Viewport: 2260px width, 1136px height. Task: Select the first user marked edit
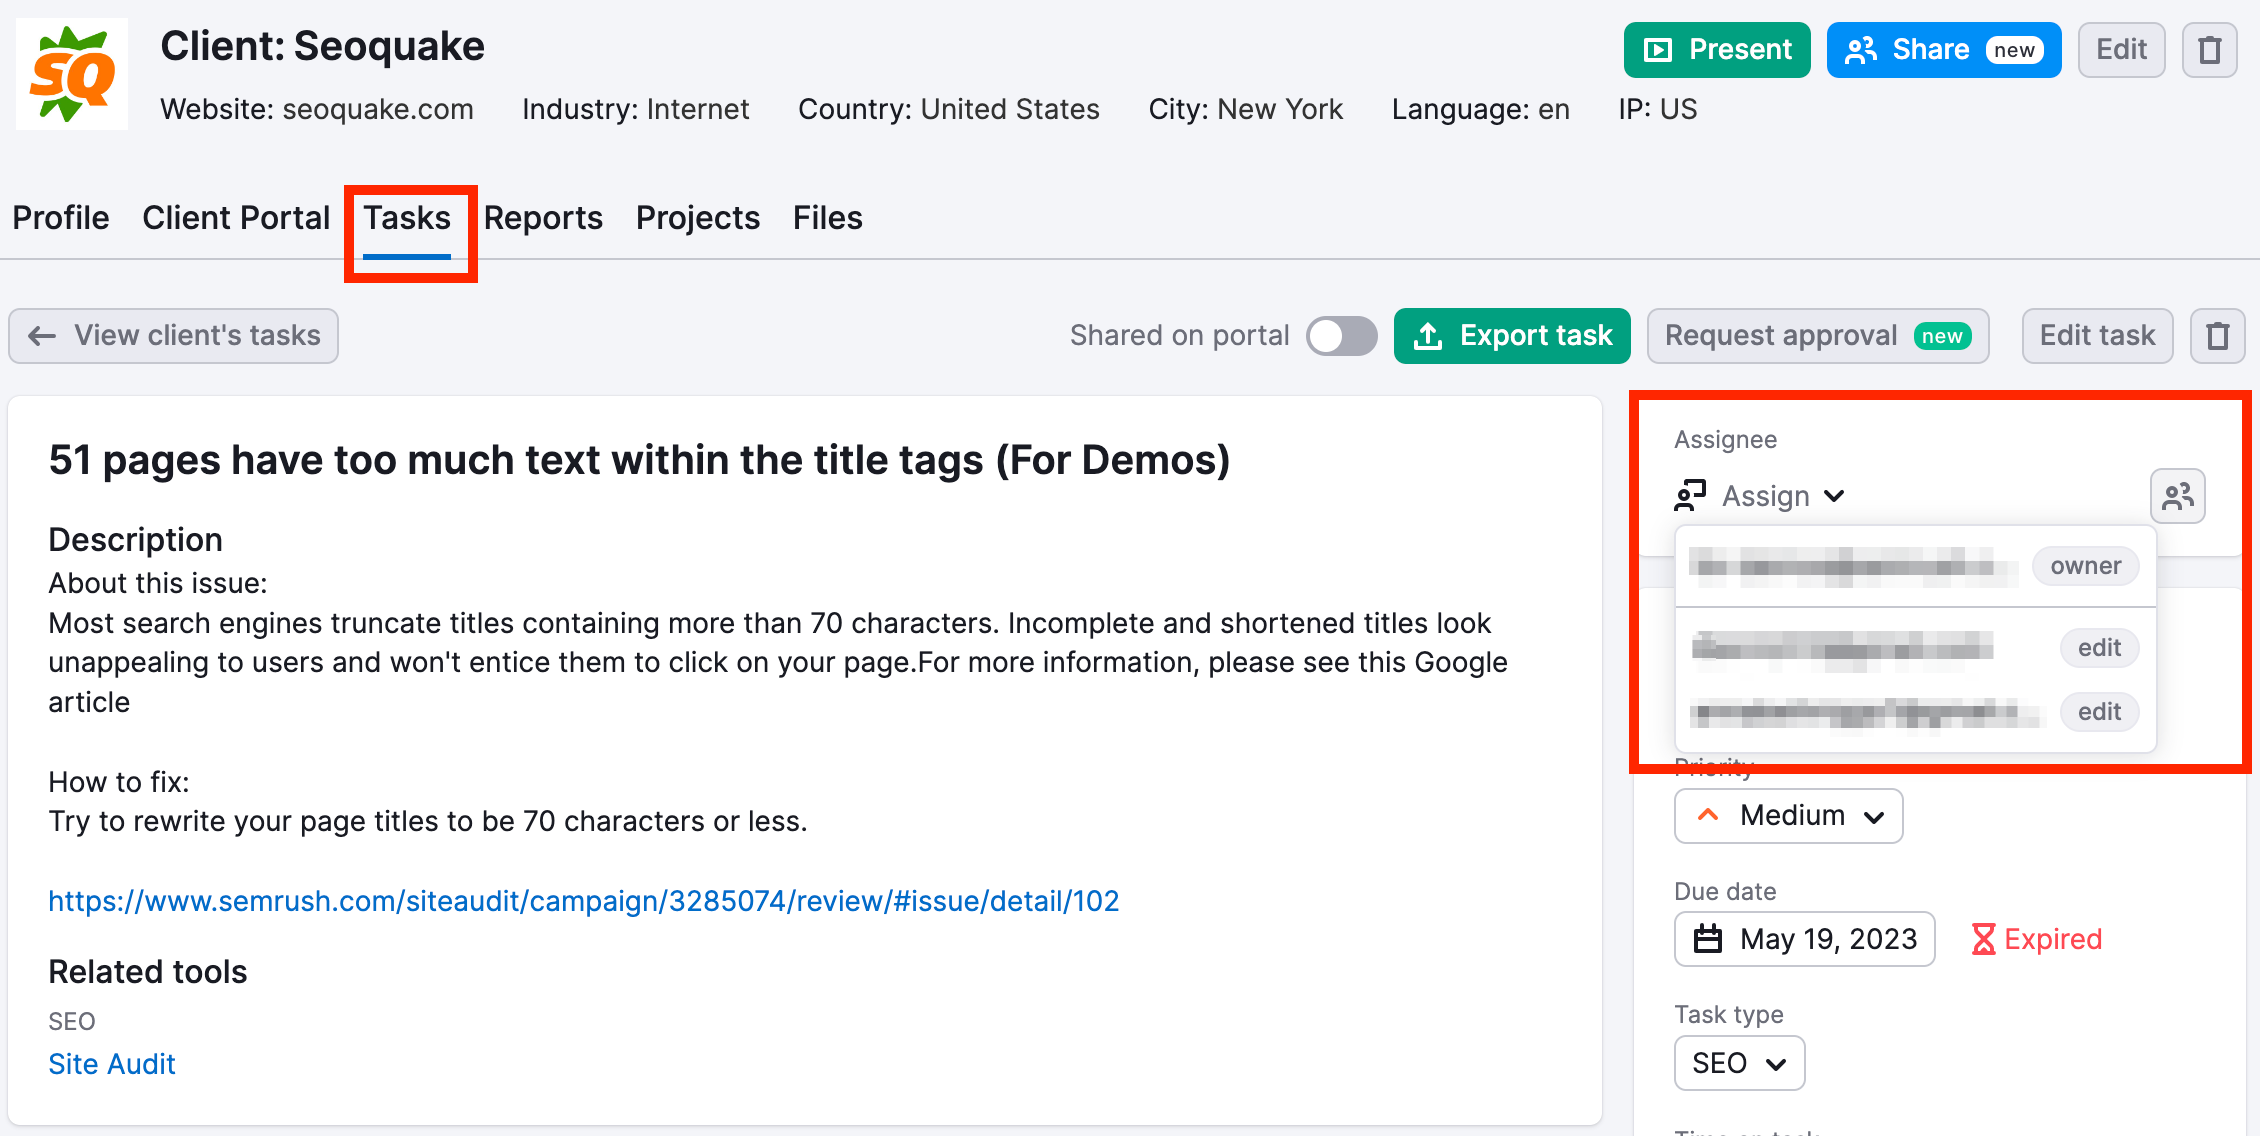coord(1915,648)
